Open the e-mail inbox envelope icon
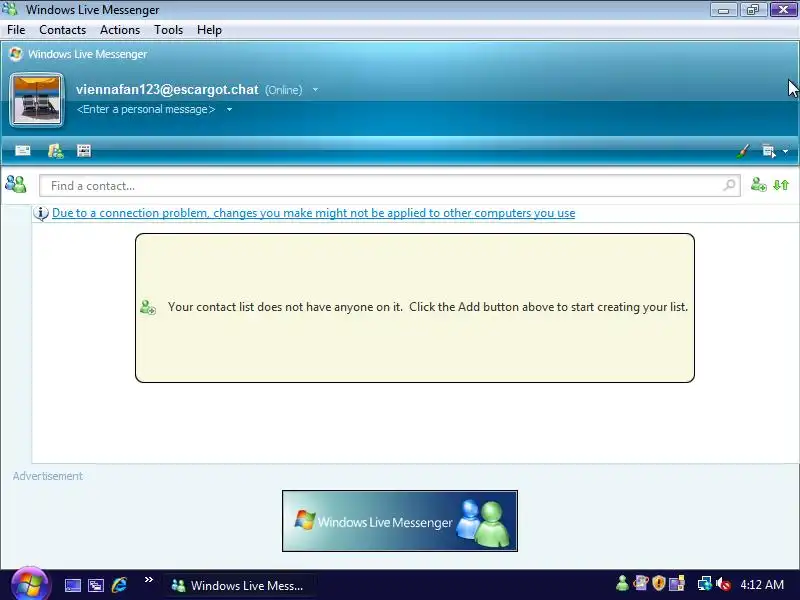Screen dimensions: 800x600 coord(23,151)
